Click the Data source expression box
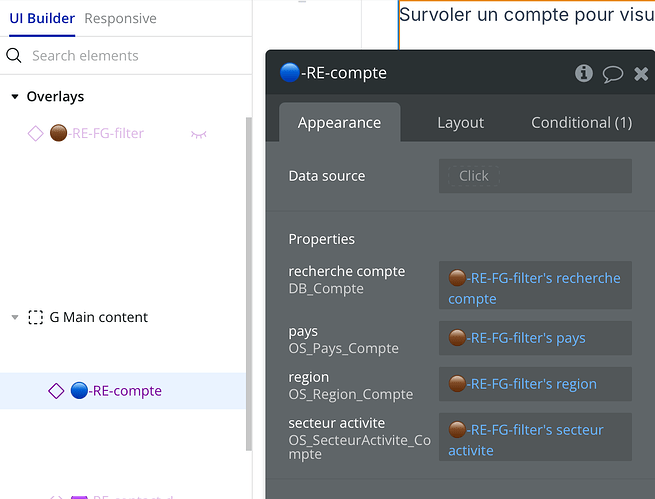Image resolution: width=655 pixels, height=499 pixels. pyautogui.click(x=535, y=176)
